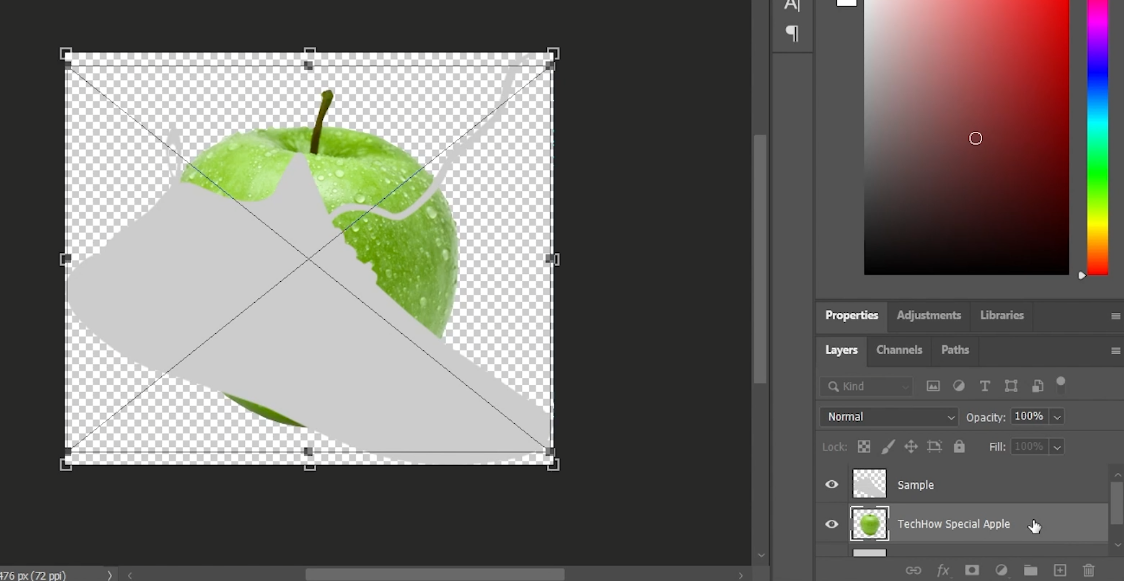Add a layer mask
The image size is (1124, 581).
pyautogui.click(x=971, y=570)
